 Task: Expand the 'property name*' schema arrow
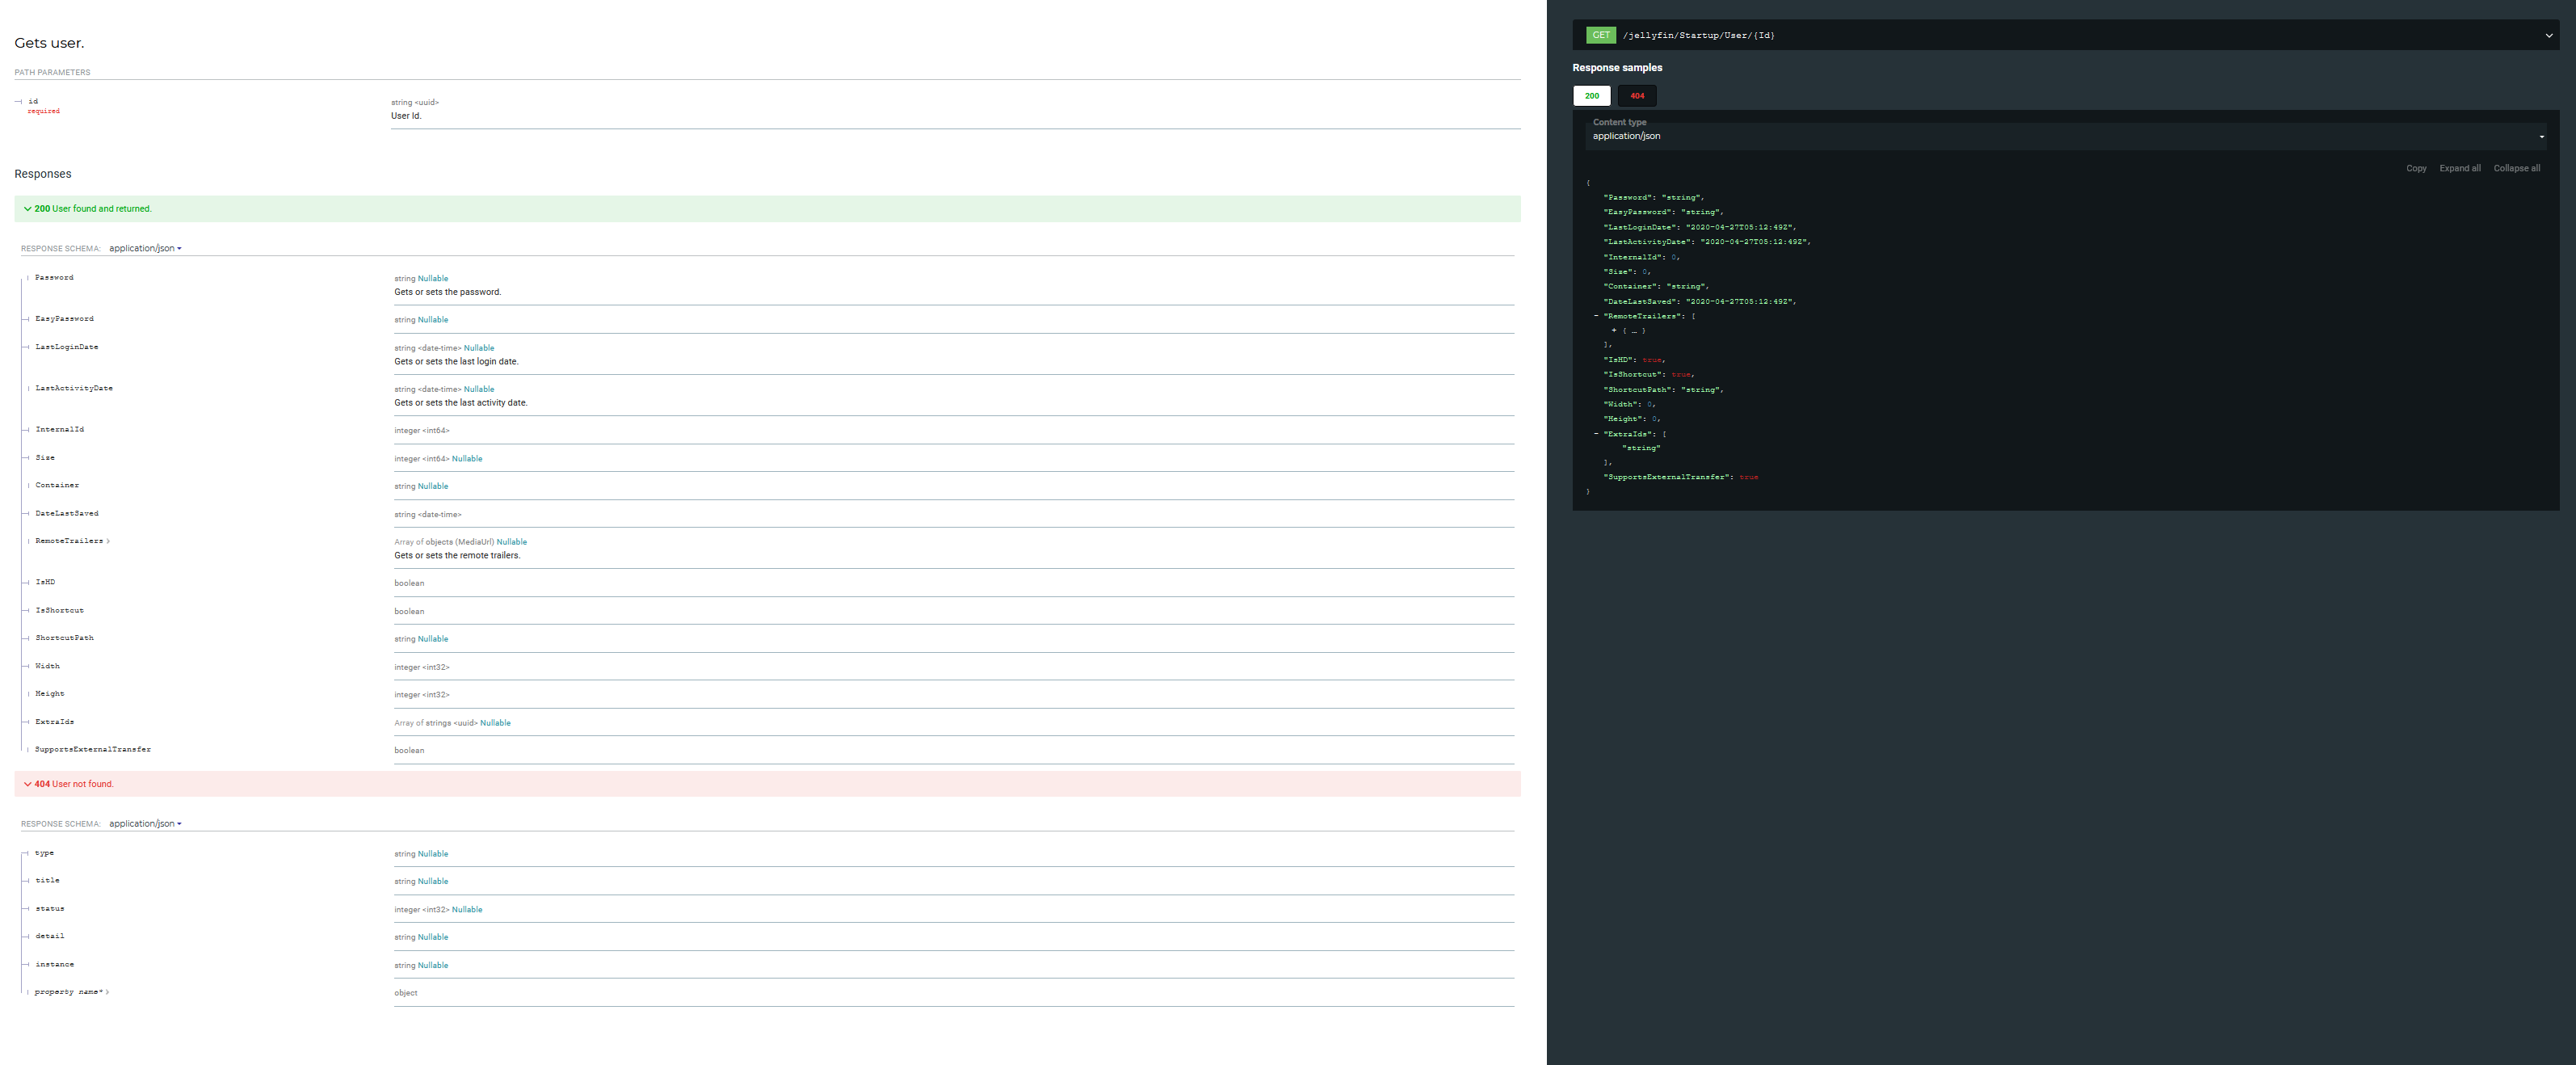pos(107,992)
